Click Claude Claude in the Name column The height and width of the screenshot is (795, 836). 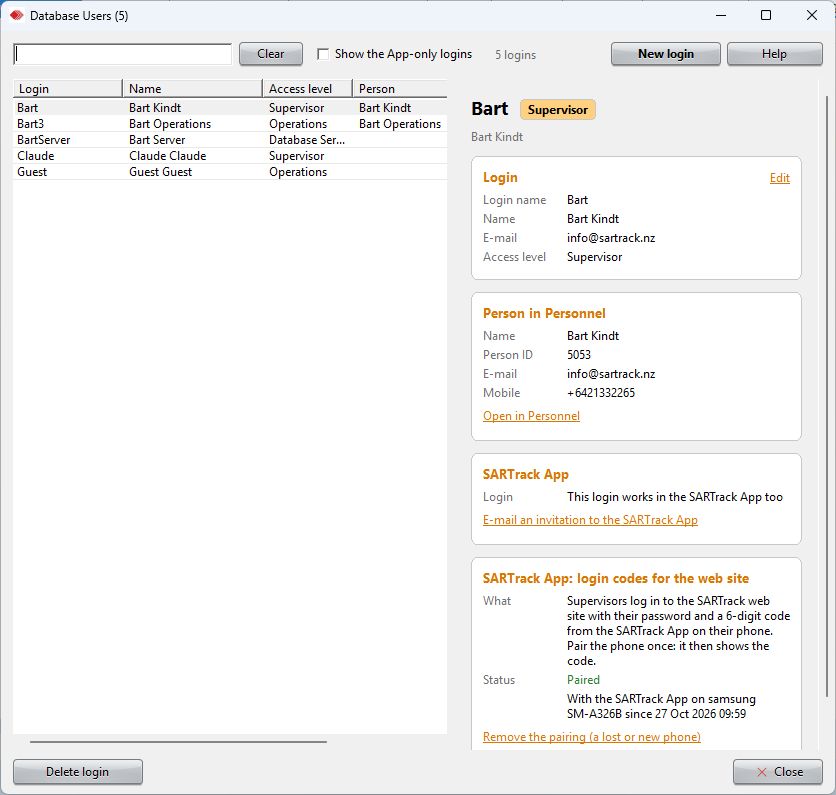(167, 156)
